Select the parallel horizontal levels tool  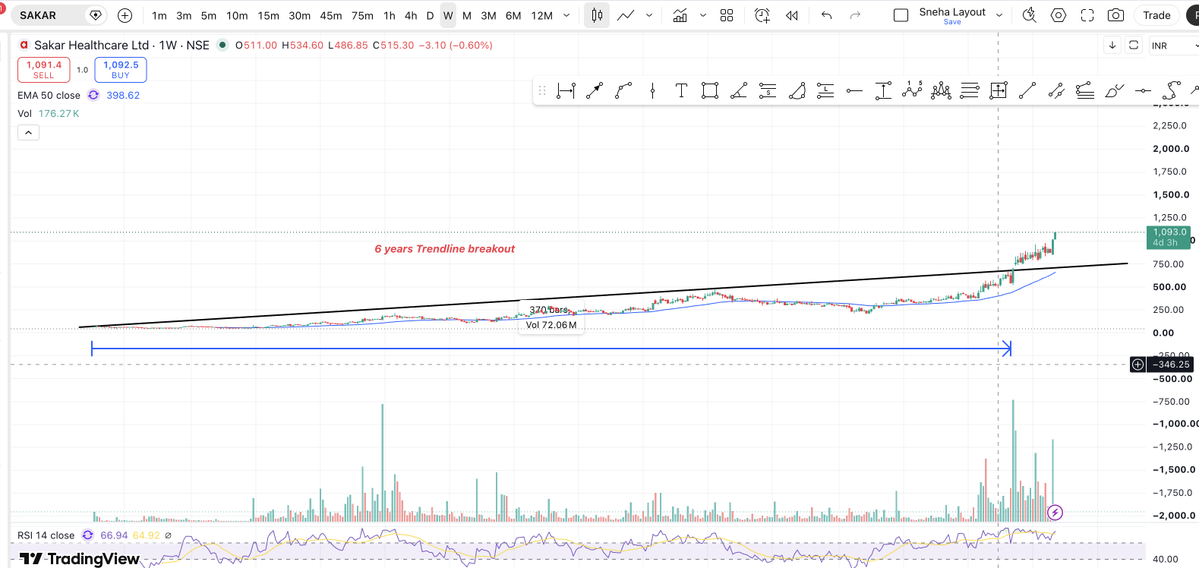[x=970, y=91]
